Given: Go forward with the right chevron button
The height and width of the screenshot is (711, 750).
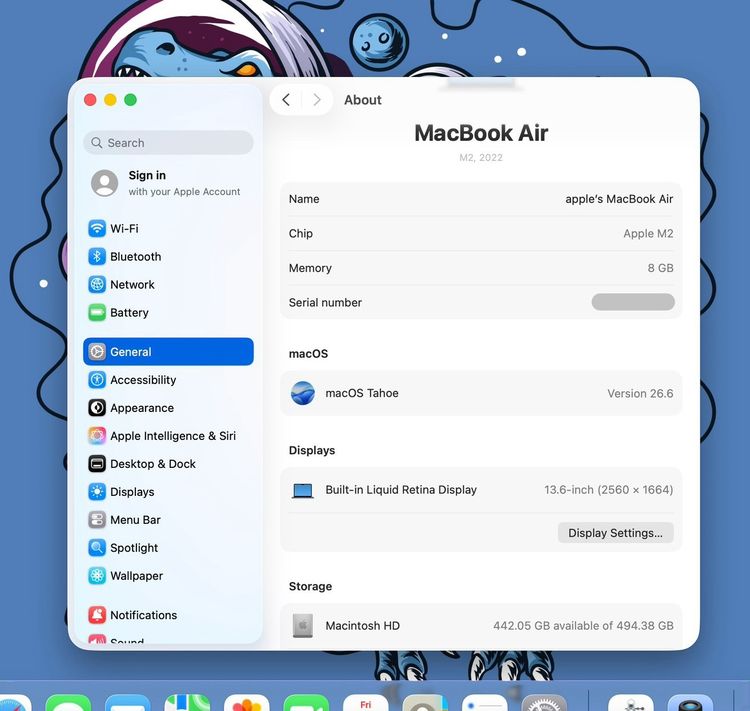Looking at the screenshot, I should (316, 100).
